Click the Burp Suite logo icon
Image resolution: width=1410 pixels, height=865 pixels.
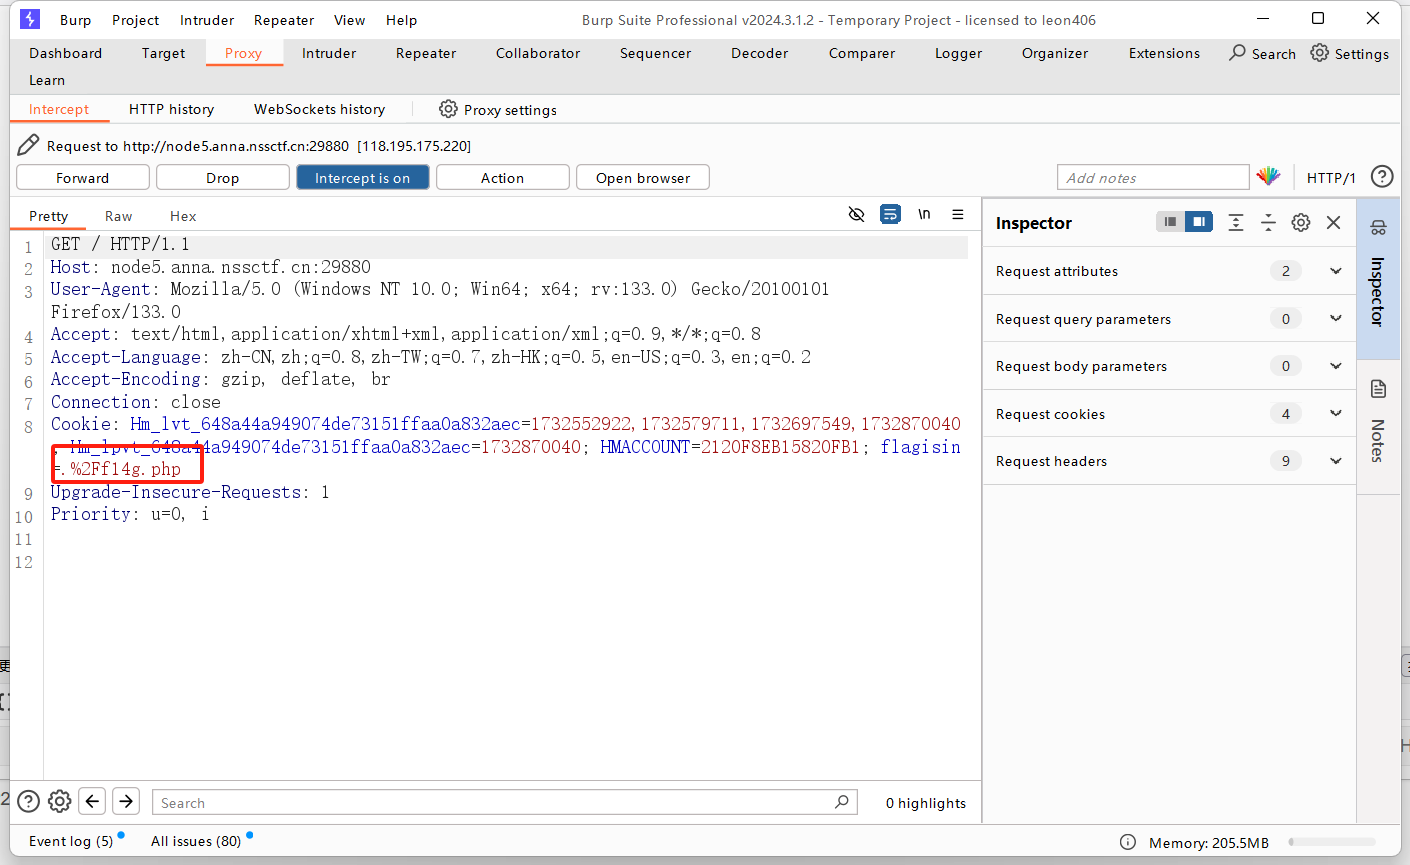click(30, 19)
